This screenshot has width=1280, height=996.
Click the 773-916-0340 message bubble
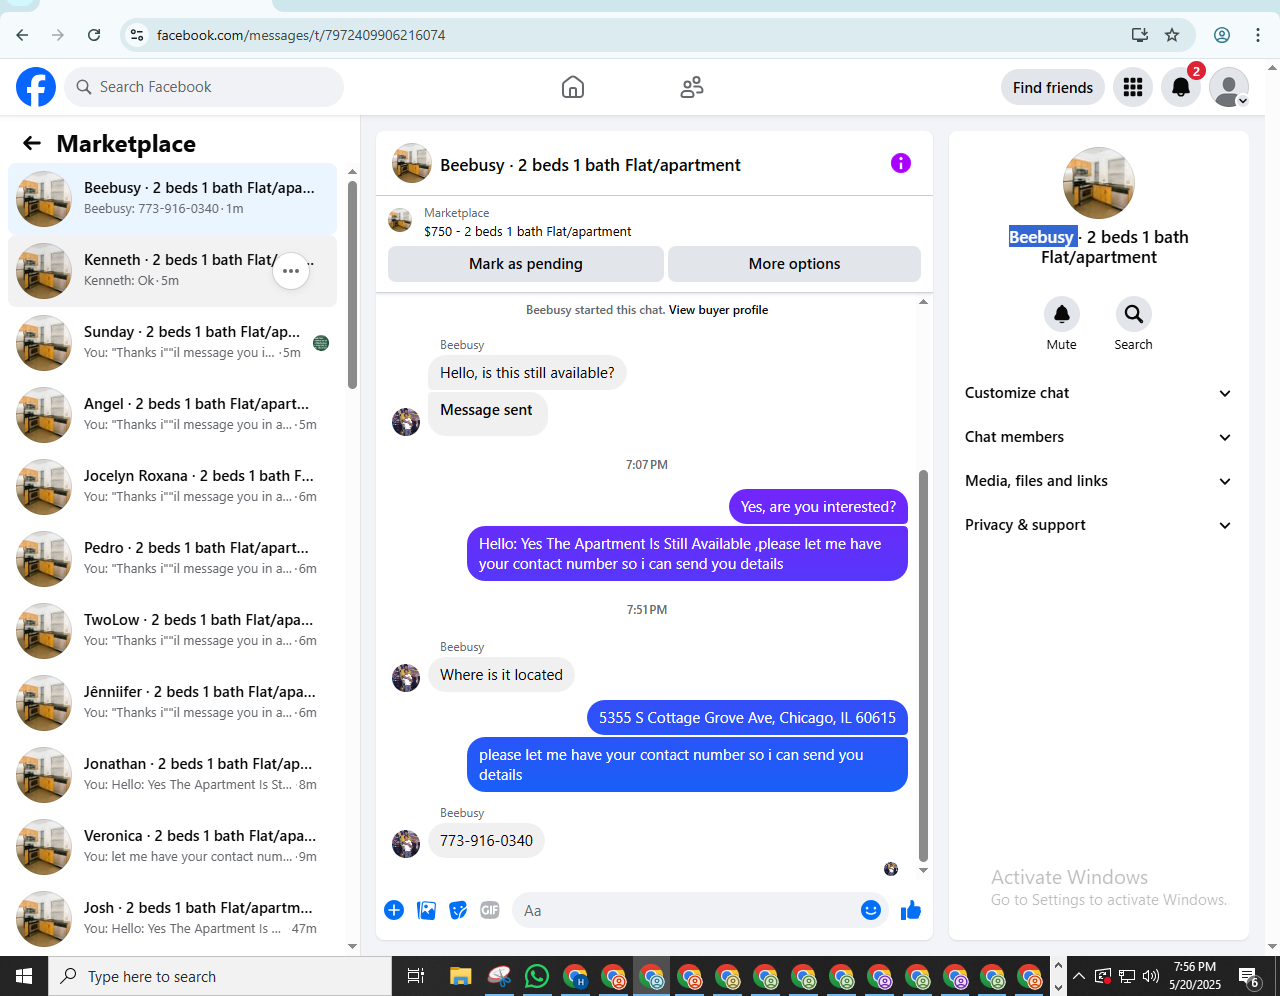point(486,841)
